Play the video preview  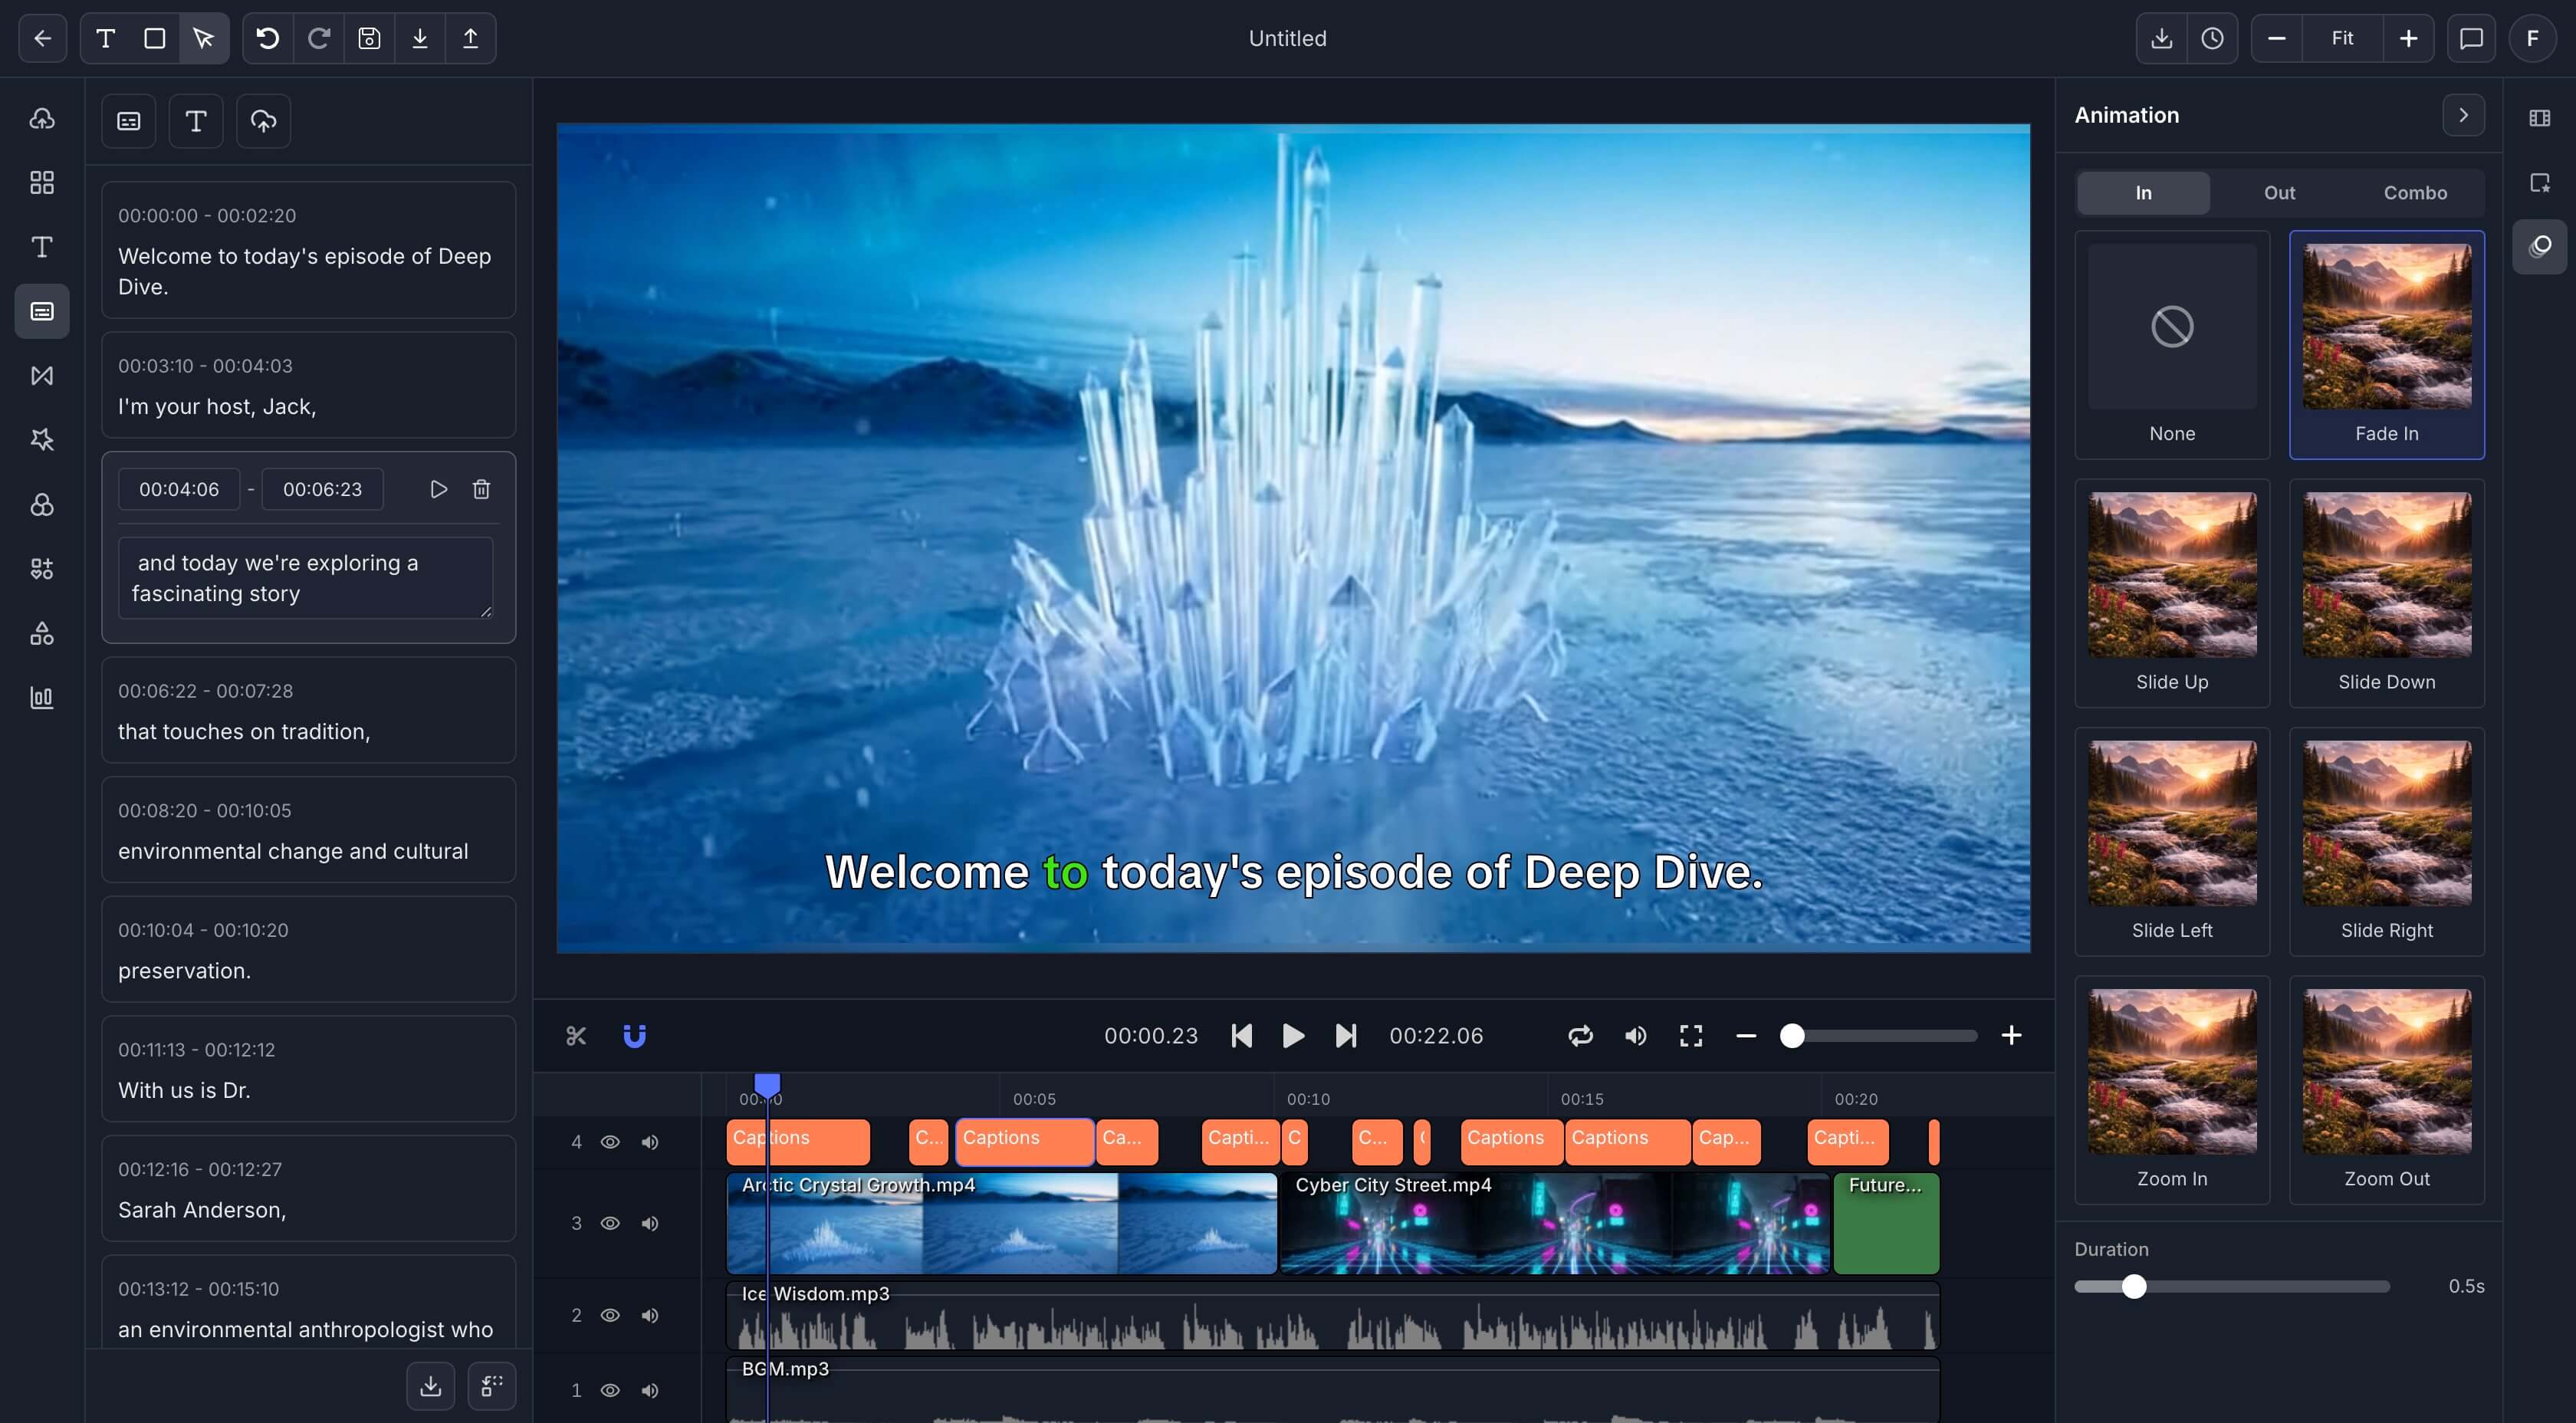coord(1293,1035)
